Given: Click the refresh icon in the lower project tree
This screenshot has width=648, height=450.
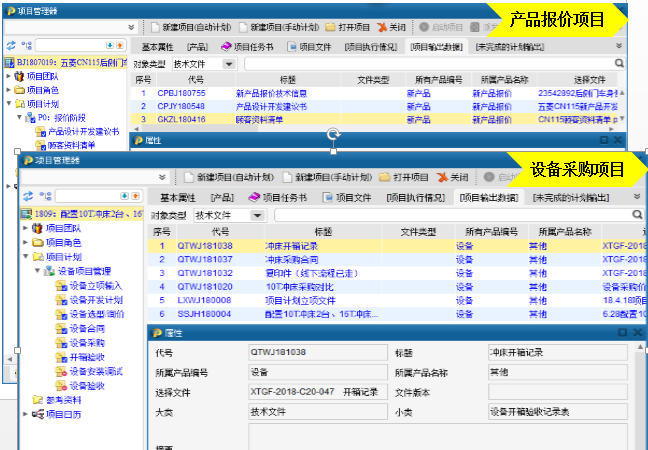Looking at the screenshot, I should [x=30, y=197].
